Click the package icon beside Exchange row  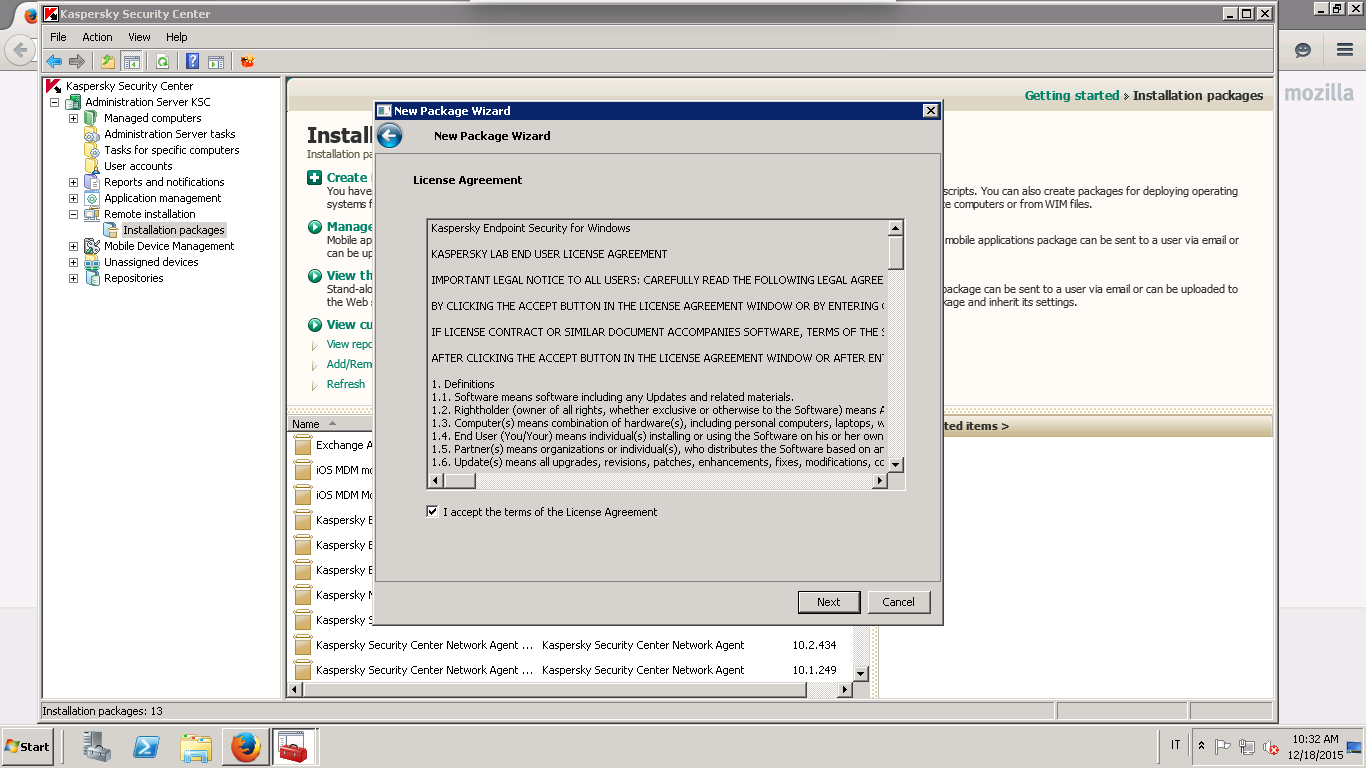tap(303, 445)
